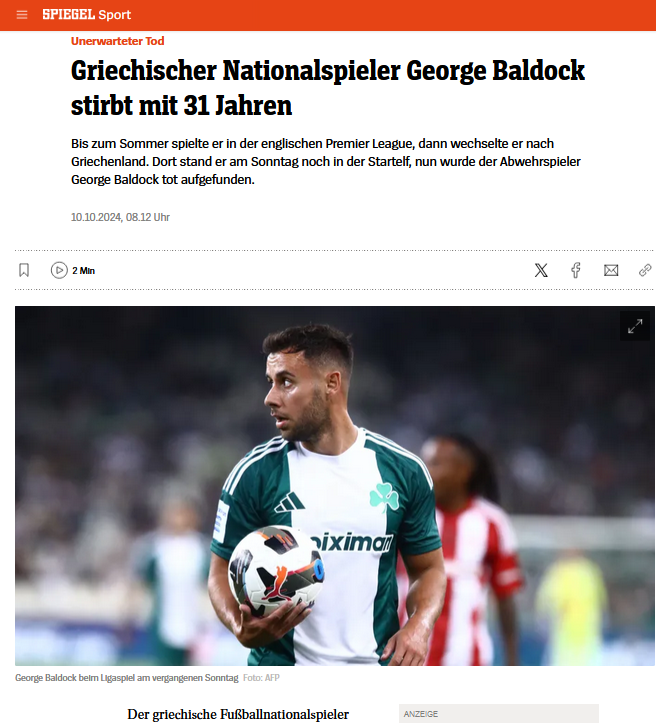Click the Unerwarteter Tod kicker label
The height and width of the screenshot is (723, 656).
point(118,41)
